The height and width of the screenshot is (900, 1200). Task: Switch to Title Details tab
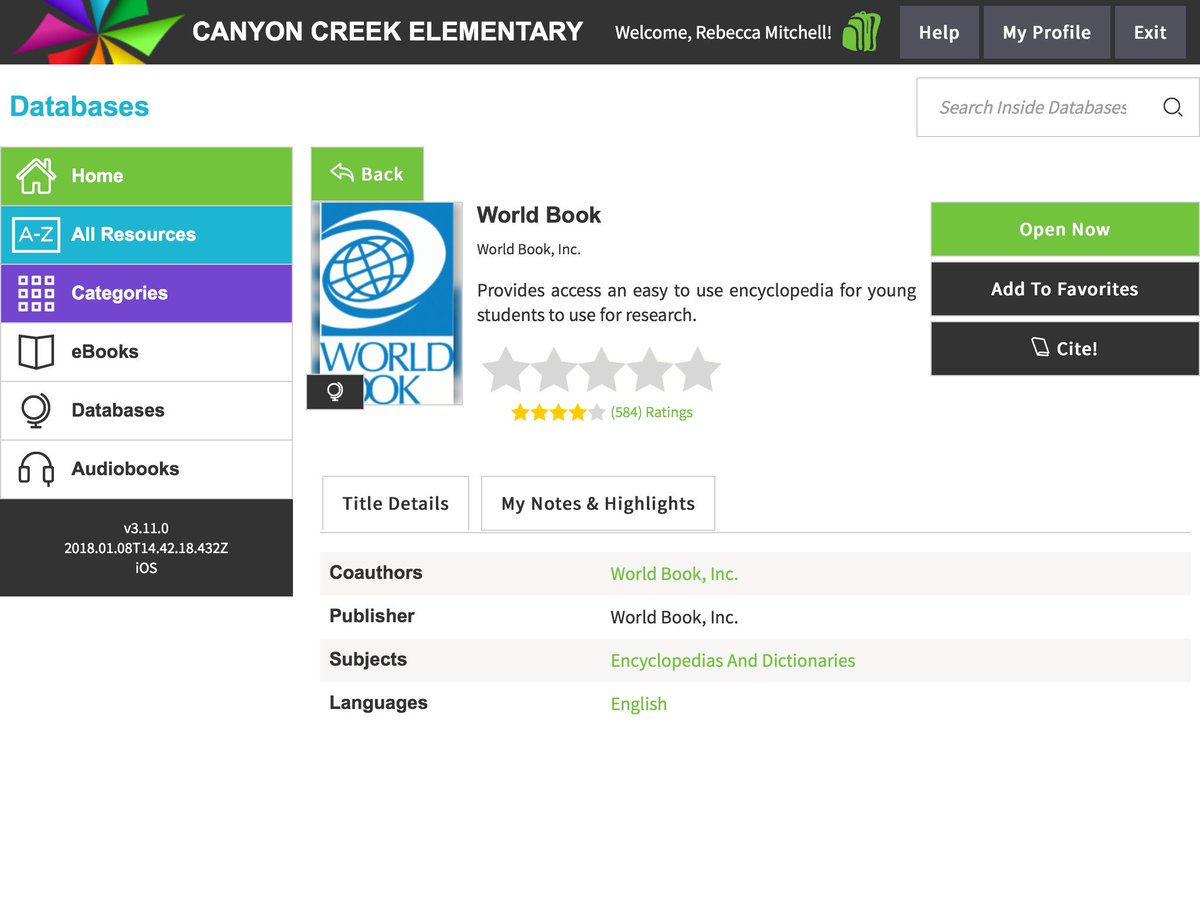tap(395, 503)
